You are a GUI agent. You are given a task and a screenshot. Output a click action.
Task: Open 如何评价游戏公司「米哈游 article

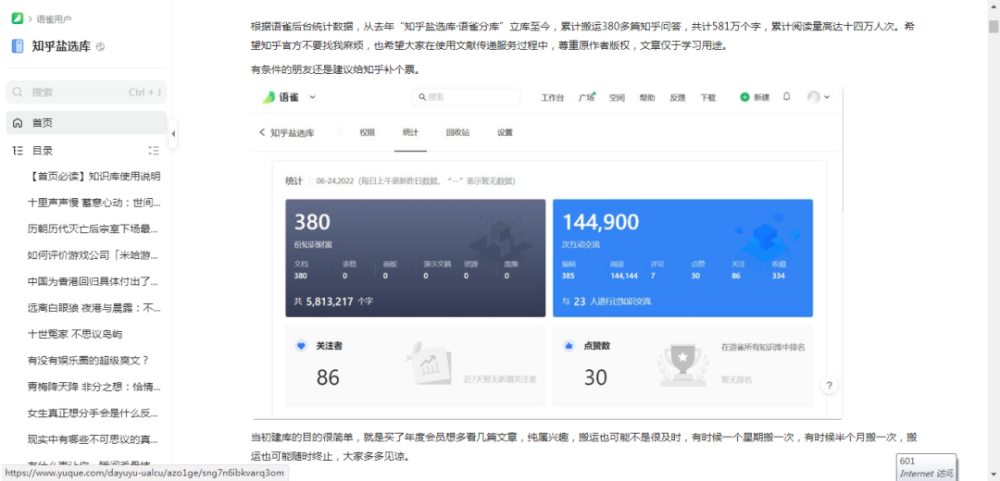(x=93, y=255)
